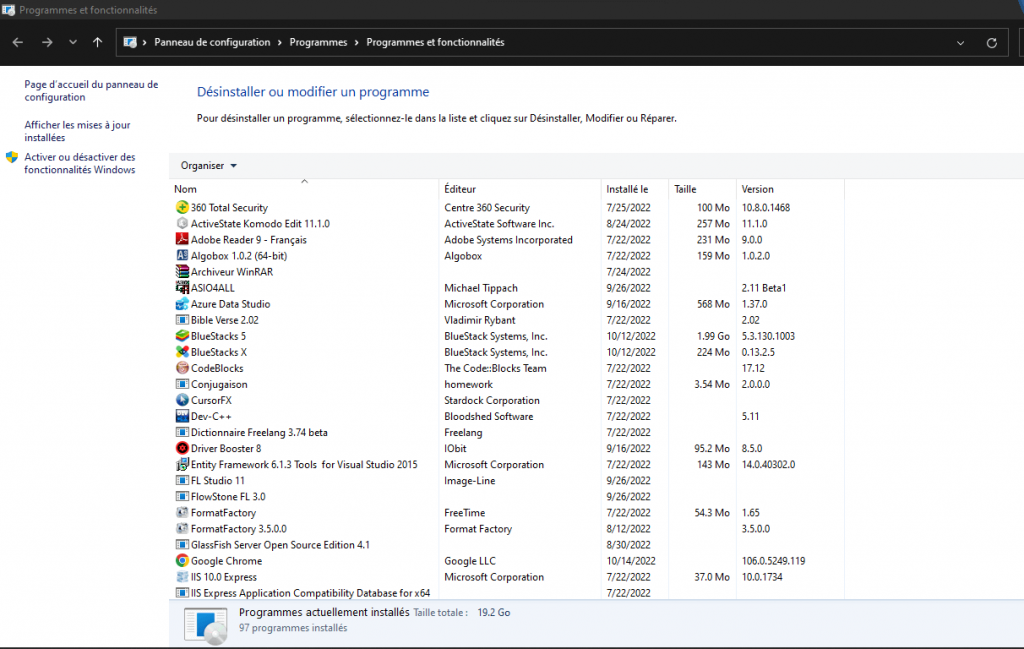Click the Programmes et fonctionnalités title bar icon
This screenshot has width=1024, height=649.
point(8,10)
